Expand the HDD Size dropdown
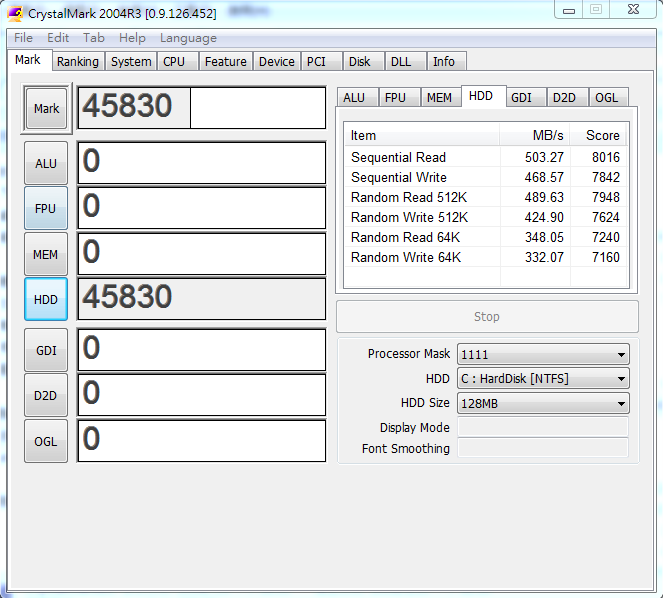663x598 pixels. (543, 403)
